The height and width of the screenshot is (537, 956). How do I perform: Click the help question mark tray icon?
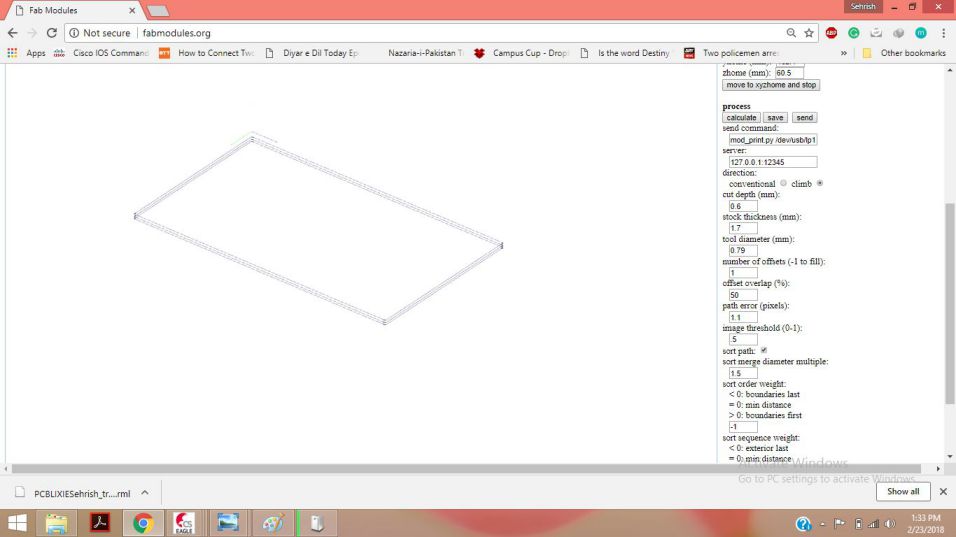point(803,524)
